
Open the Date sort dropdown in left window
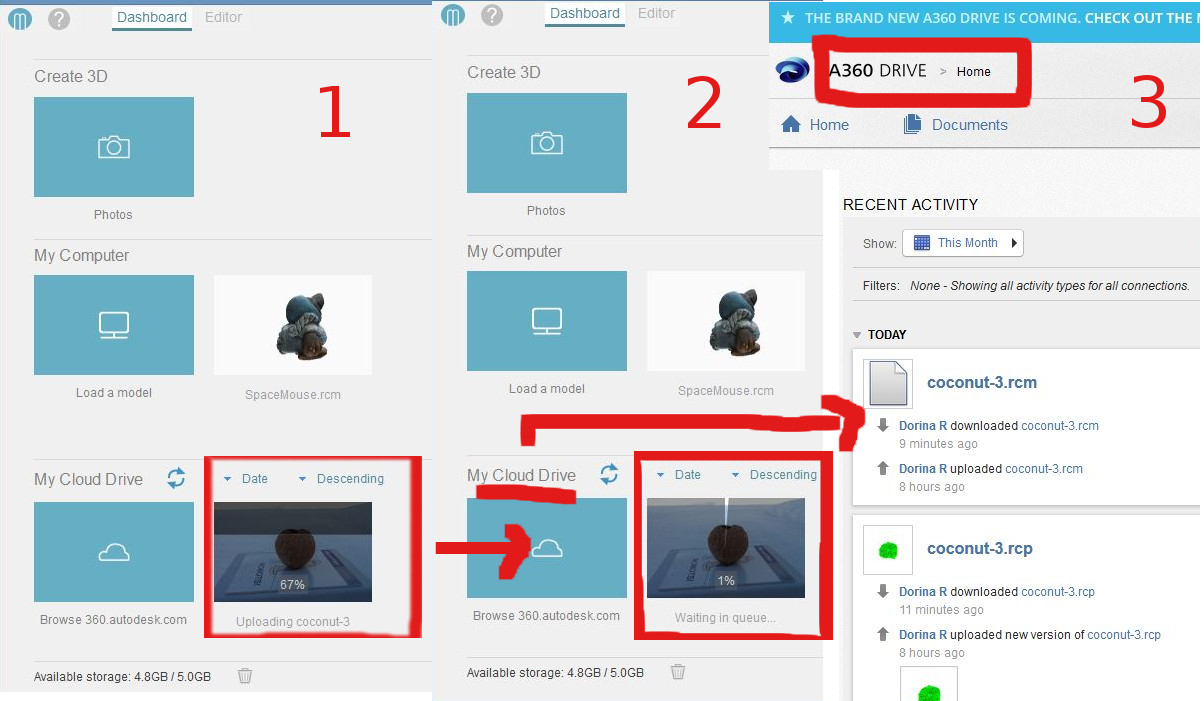(x=246, y=479)
